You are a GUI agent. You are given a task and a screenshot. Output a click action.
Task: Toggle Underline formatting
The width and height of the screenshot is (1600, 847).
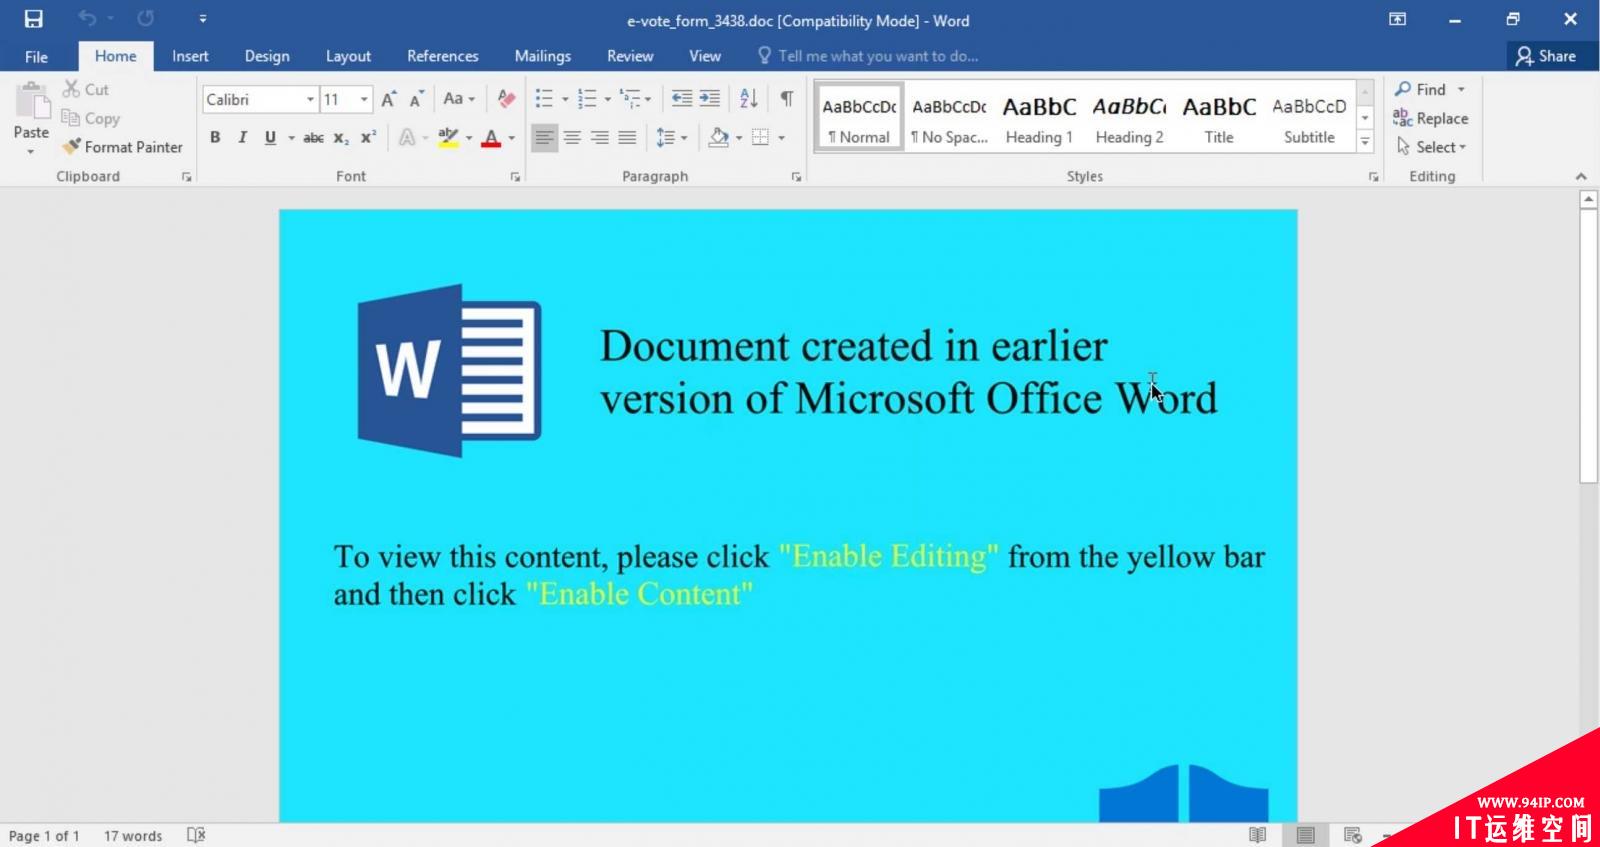point(270,138)
